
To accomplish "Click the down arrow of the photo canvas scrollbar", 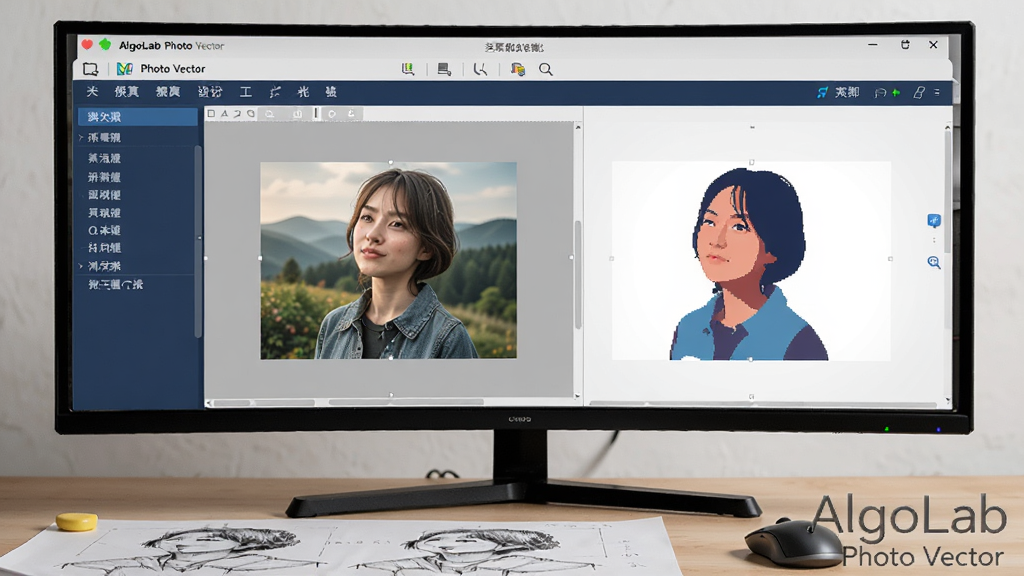I will pos(577,395).
